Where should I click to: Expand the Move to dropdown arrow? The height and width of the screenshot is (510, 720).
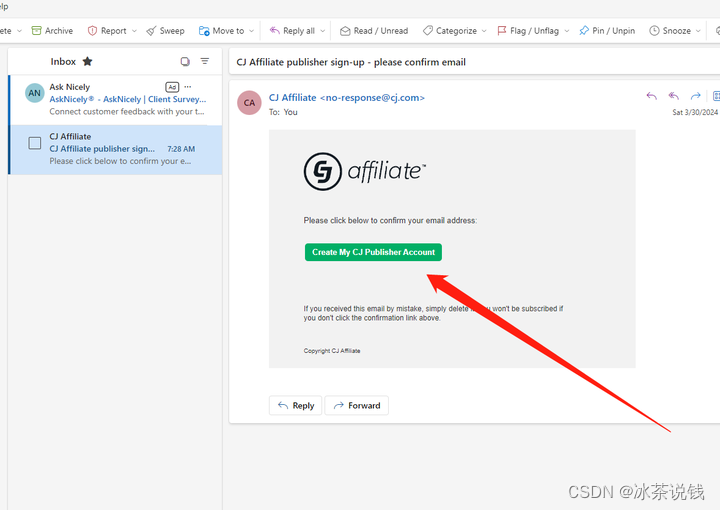click(252, 31)
